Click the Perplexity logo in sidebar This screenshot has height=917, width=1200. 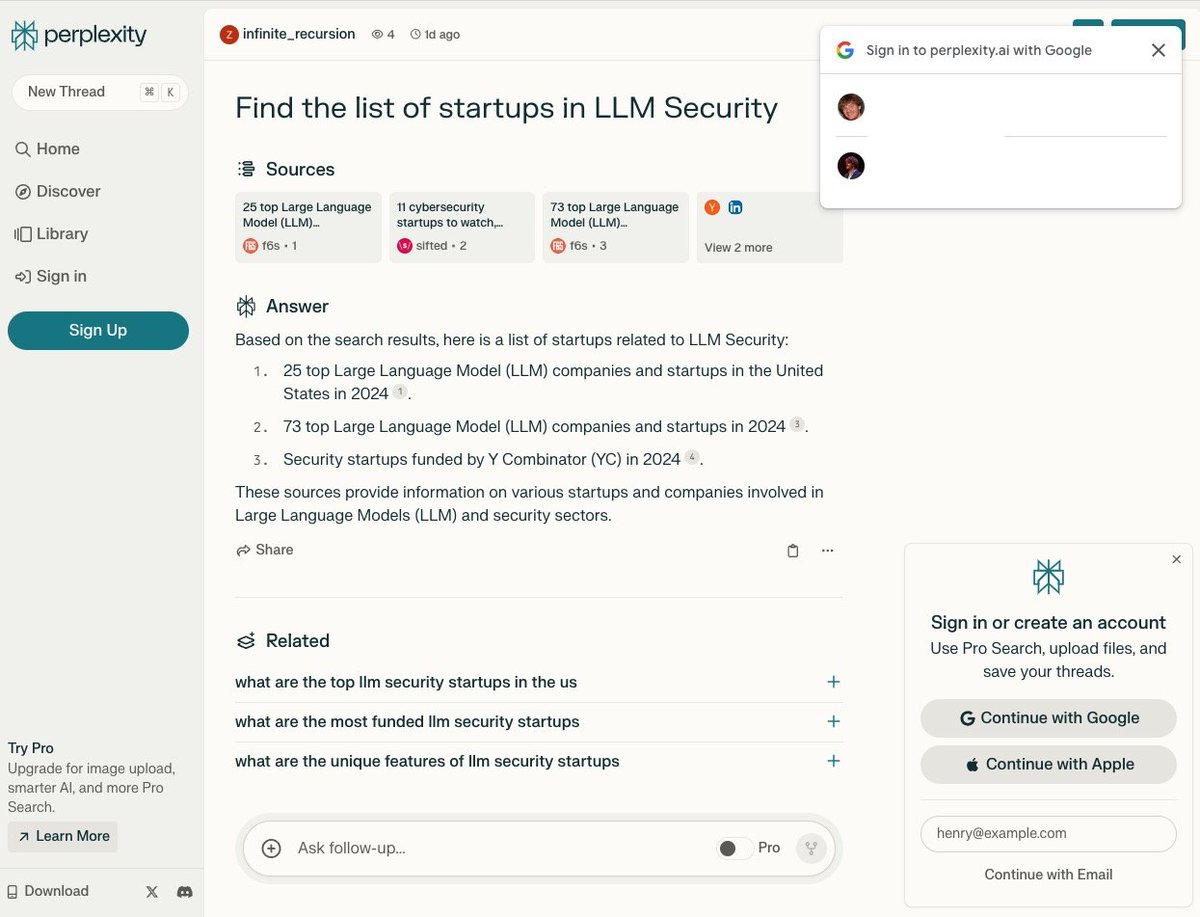[79, 36]
